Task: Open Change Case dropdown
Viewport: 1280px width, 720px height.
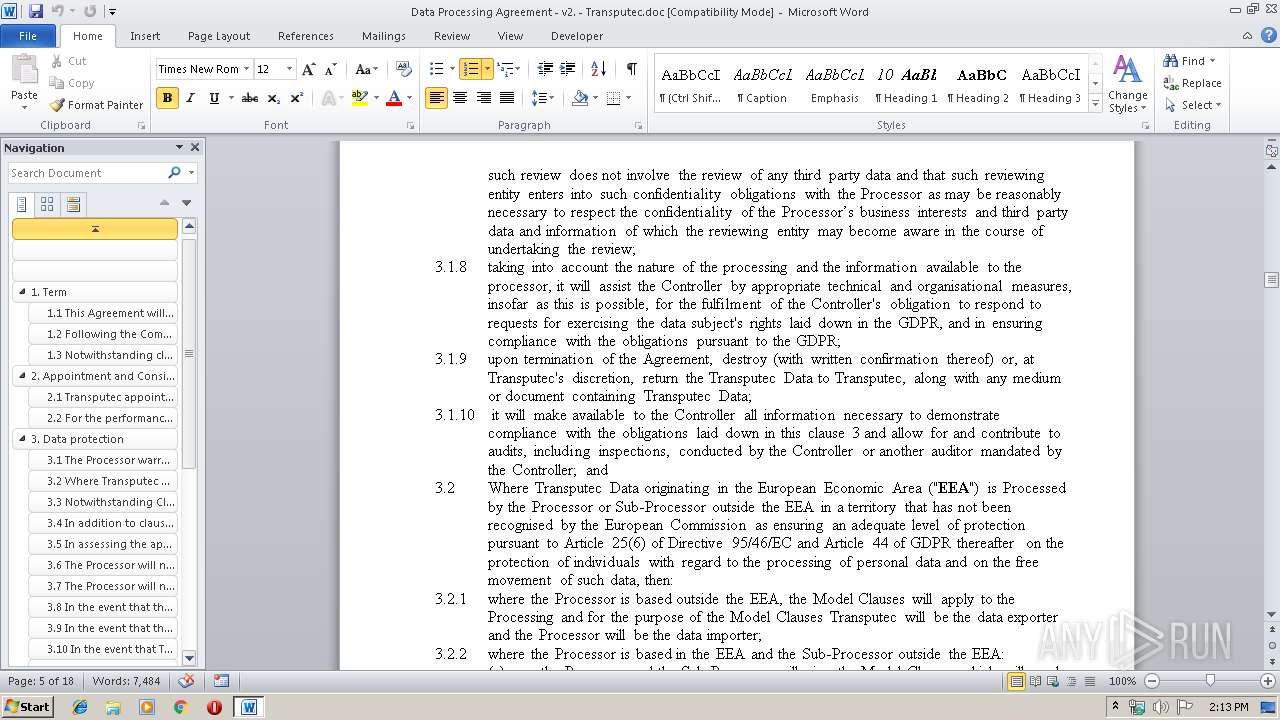Action: click(366, 69)
